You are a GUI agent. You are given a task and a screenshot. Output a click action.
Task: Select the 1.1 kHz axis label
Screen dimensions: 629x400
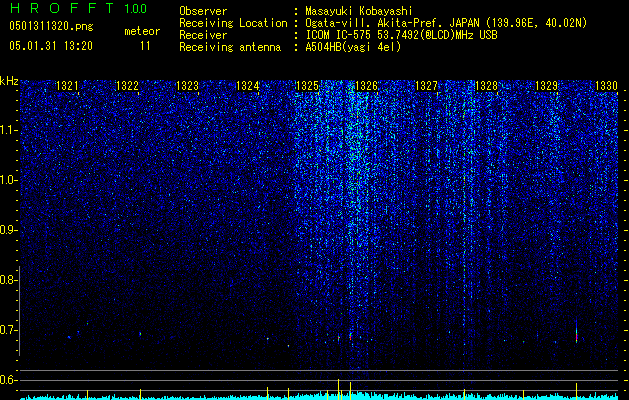[8, 130]
